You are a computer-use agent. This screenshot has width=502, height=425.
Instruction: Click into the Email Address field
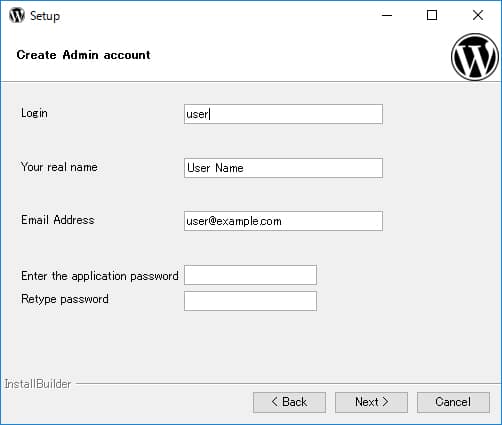283,221
